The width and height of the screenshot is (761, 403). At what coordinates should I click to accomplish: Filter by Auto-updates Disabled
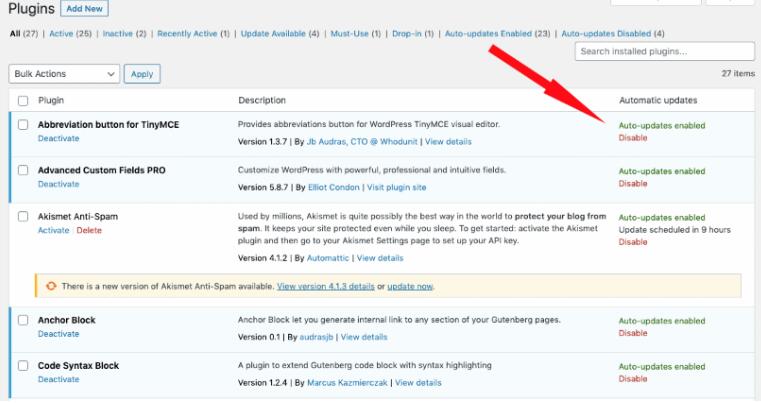606,34
